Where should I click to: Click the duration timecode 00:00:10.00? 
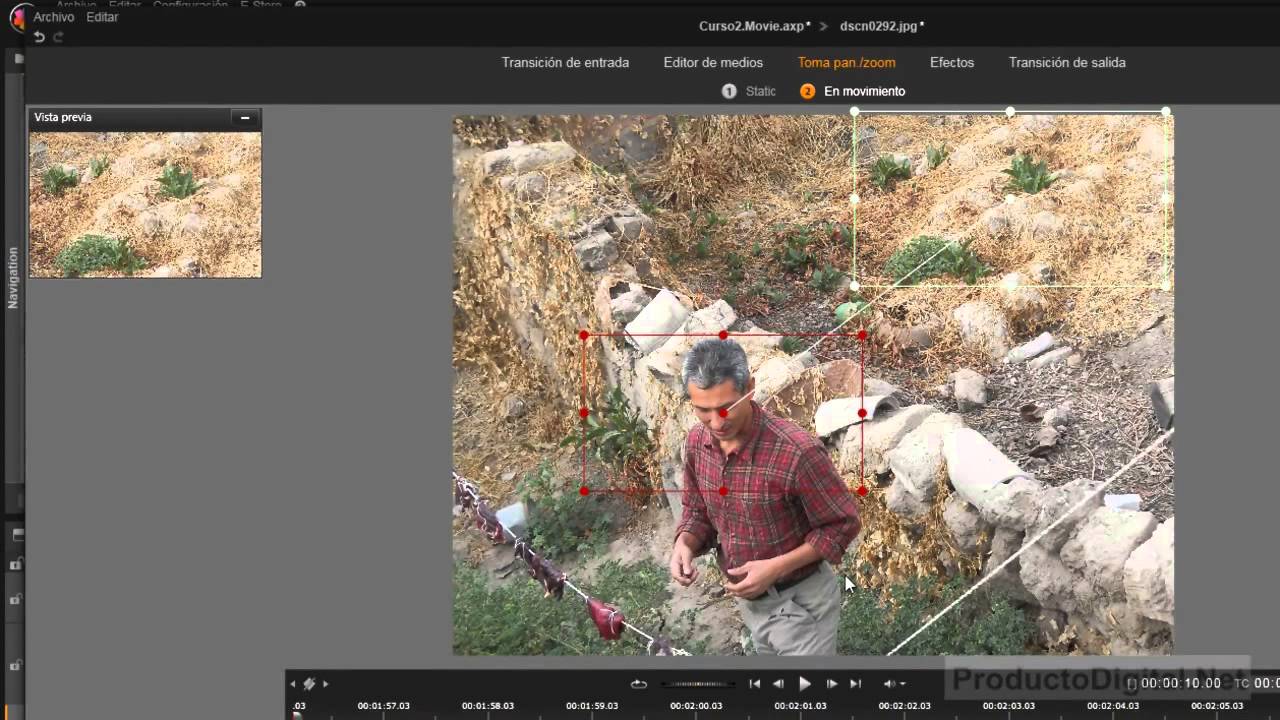click(1181, 683)
